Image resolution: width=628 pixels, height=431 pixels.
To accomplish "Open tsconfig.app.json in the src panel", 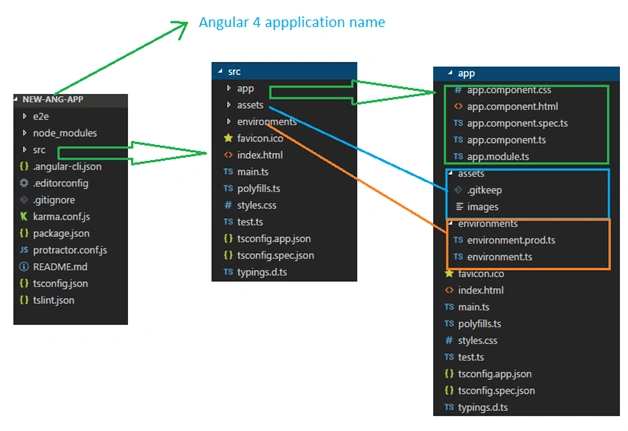I will (x=274, y=239).
